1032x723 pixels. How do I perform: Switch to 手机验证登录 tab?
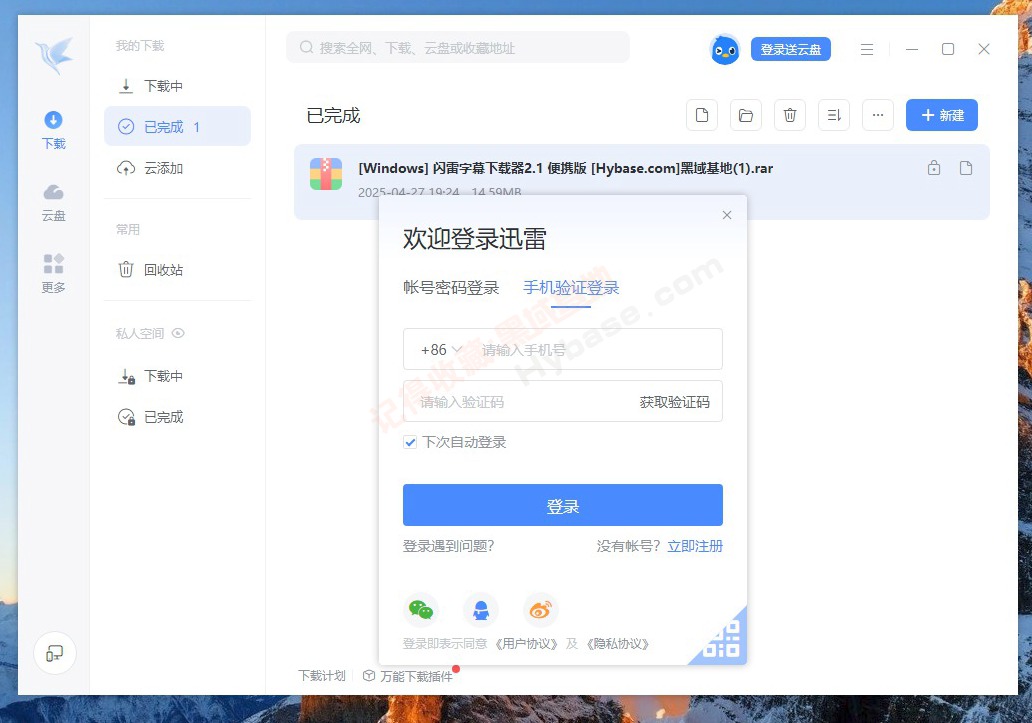571,287
